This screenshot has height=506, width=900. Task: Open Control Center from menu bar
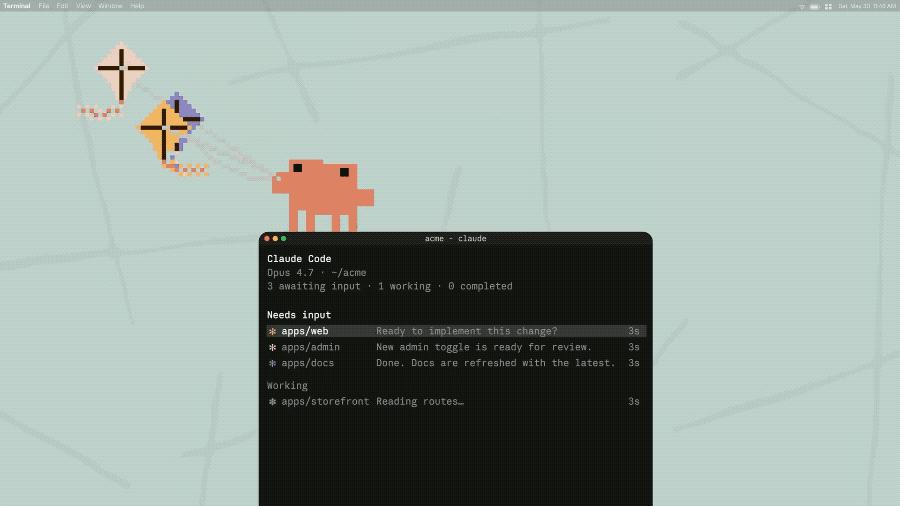(828, 6)
